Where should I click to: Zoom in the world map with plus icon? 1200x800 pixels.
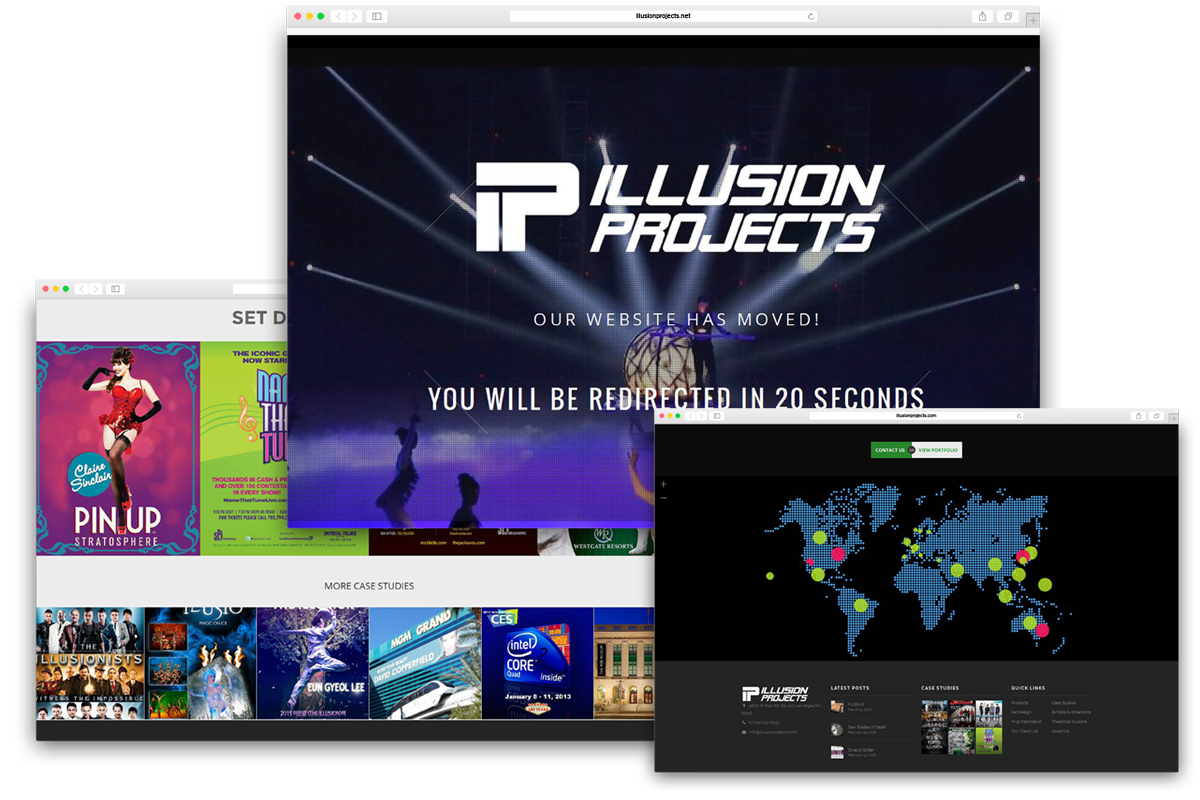663,485
